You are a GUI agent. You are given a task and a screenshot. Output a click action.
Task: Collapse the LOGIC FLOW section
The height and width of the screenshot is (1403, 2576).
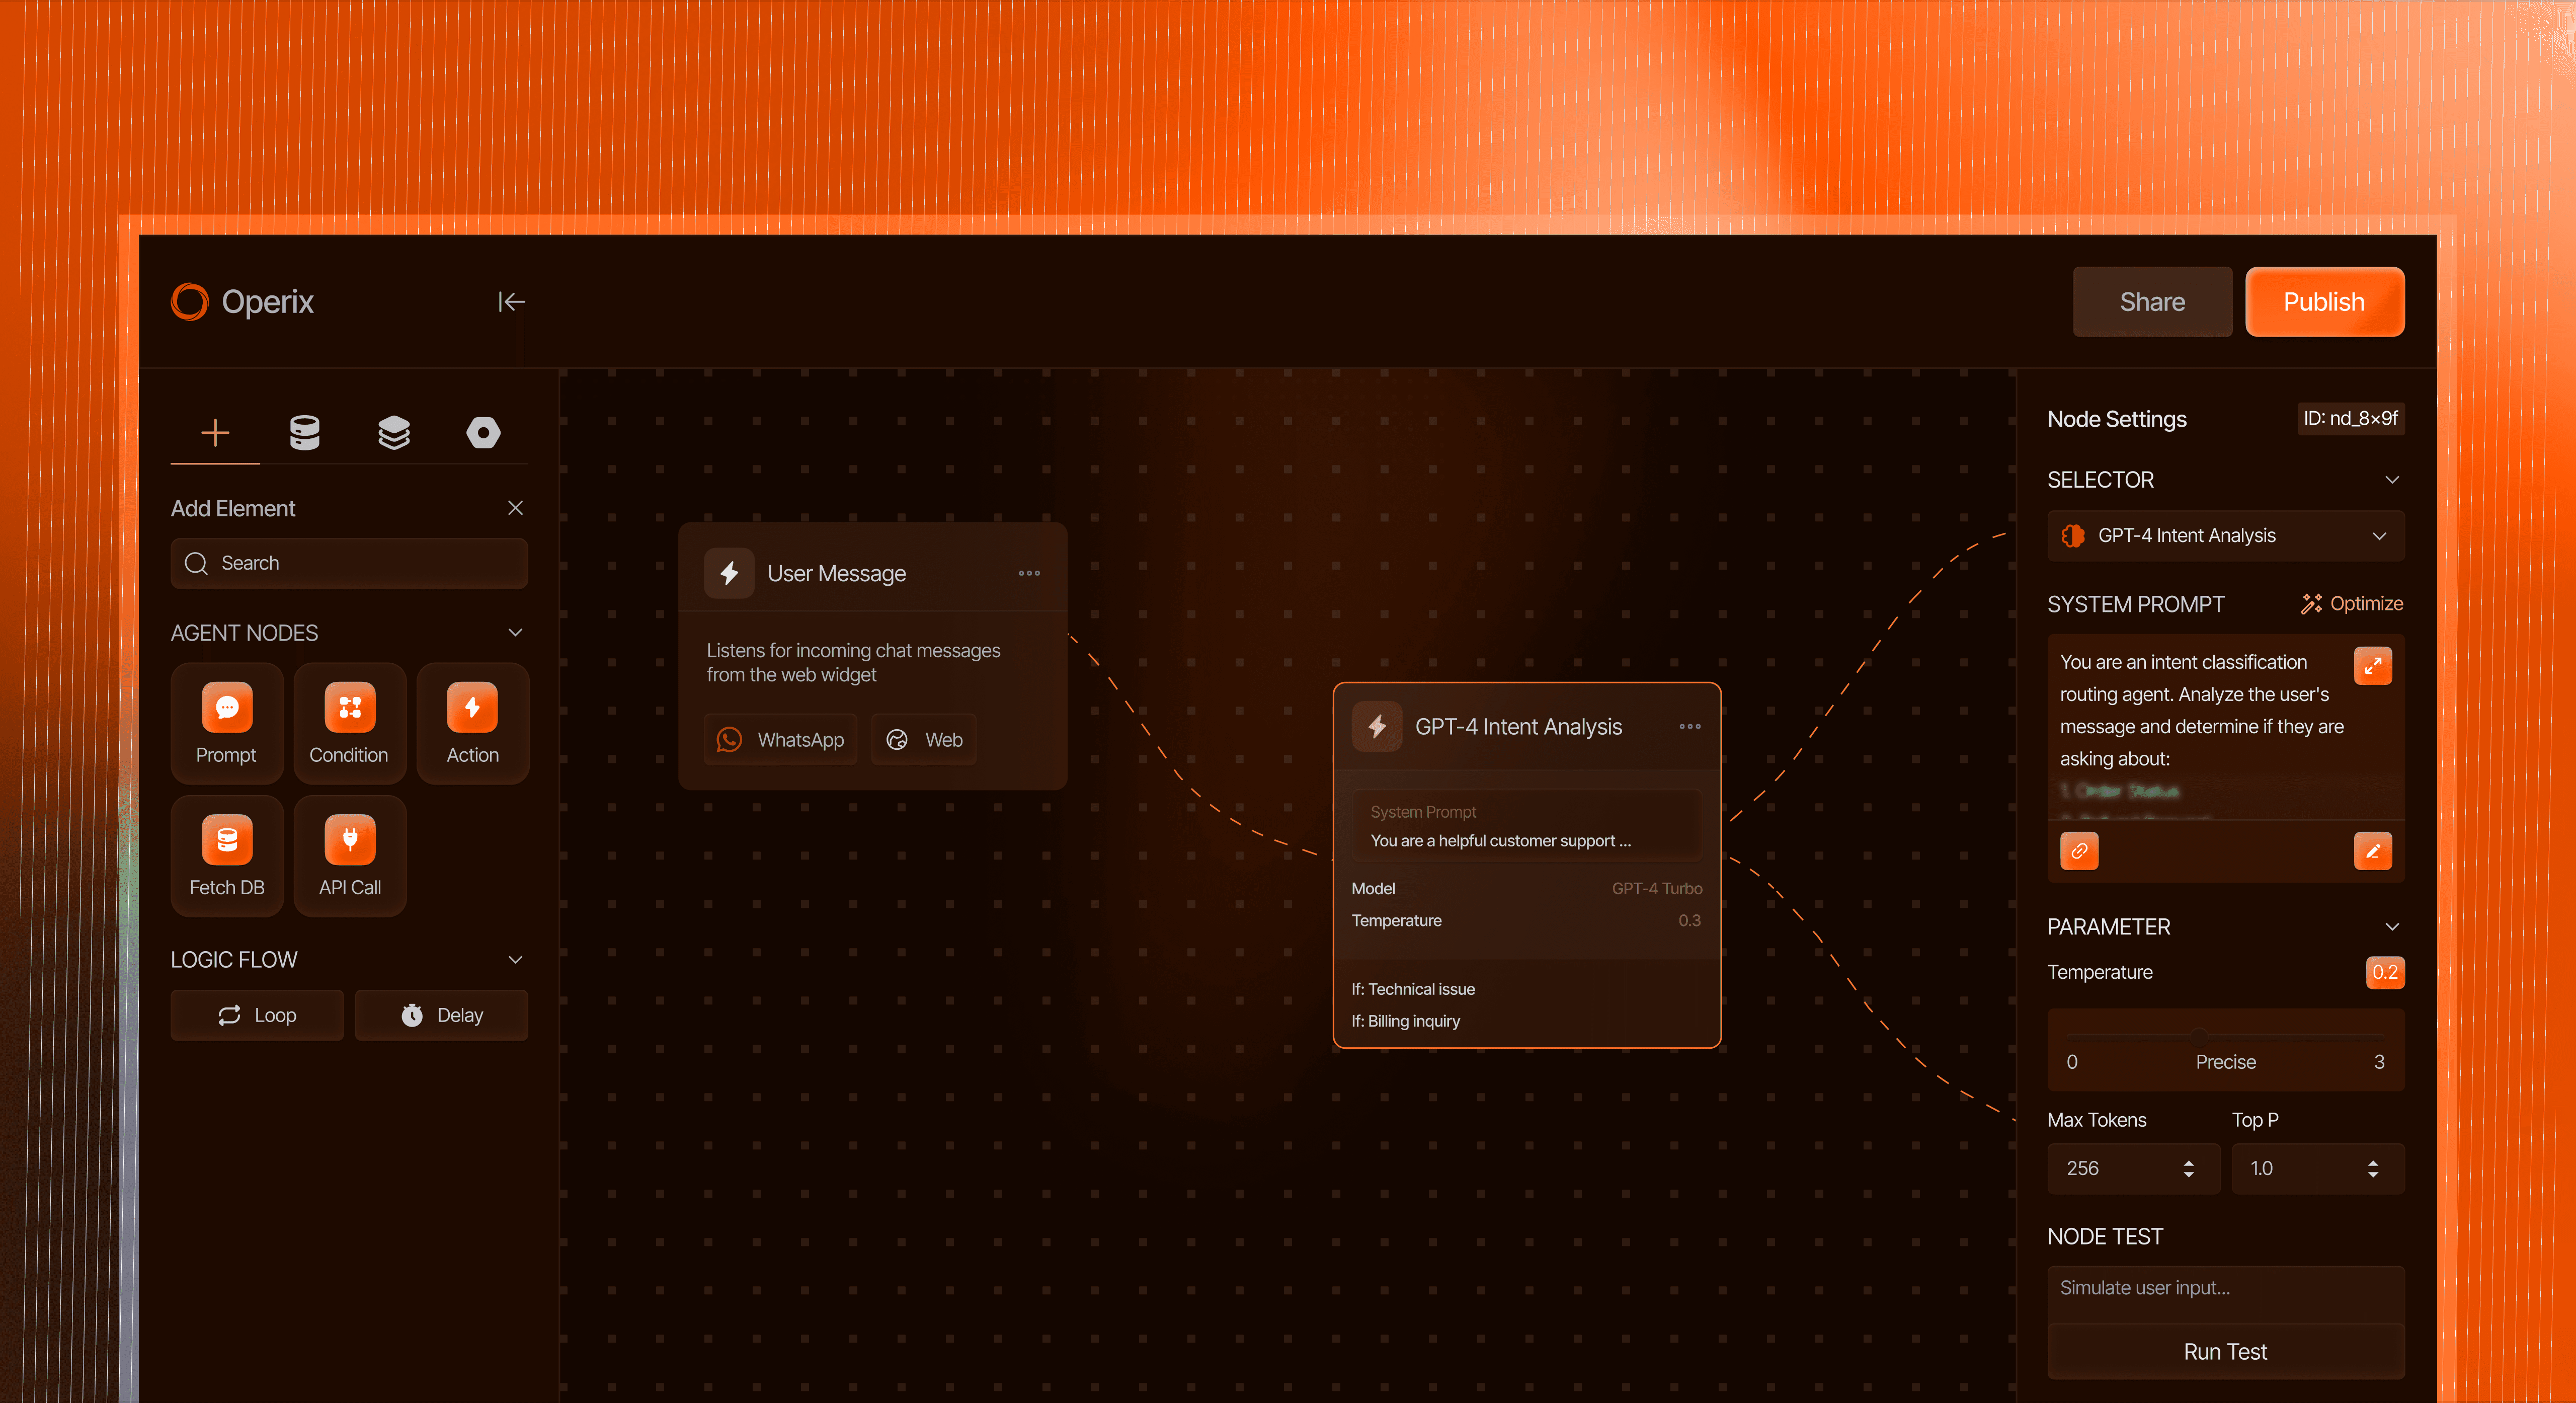pyautogui.click(x=515, y=960)
